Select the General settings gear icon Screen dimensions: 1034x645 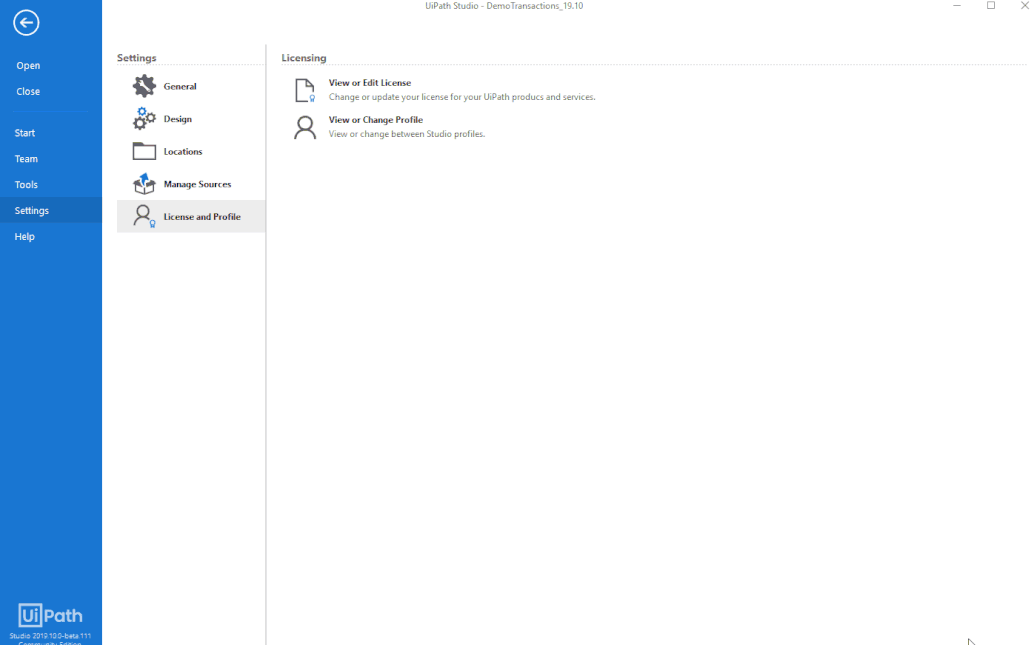point(141,86)
